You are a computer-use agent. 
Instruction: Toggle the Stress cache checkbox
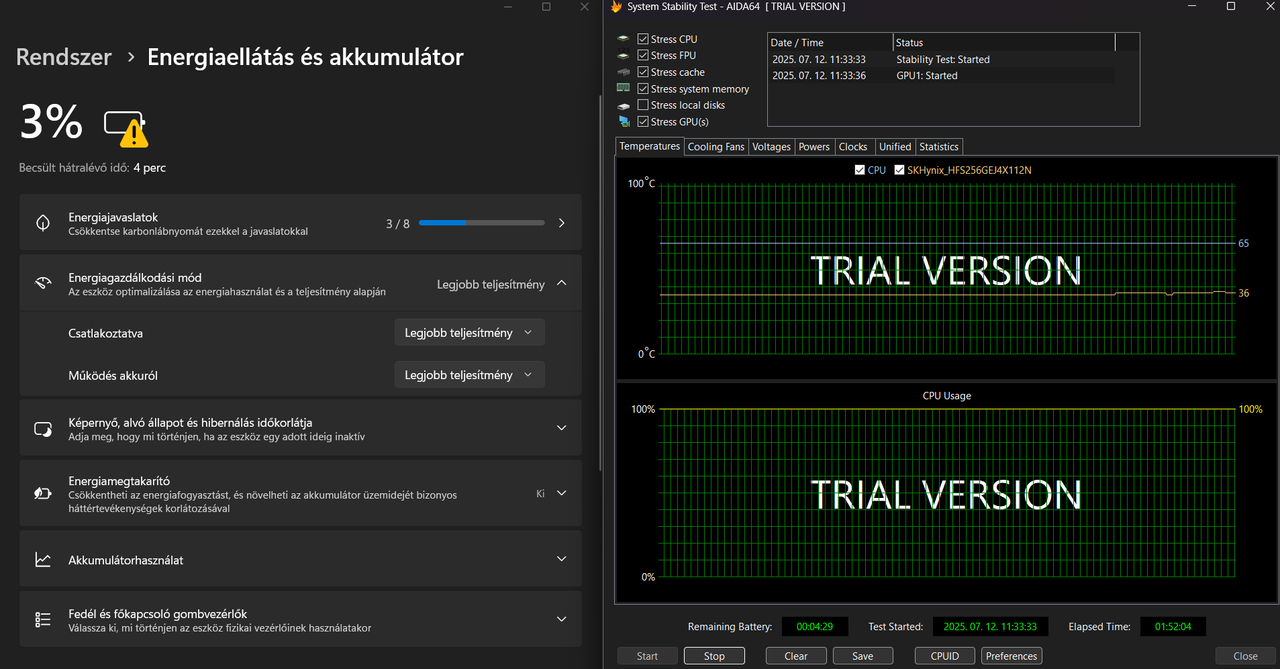(643, 72)
